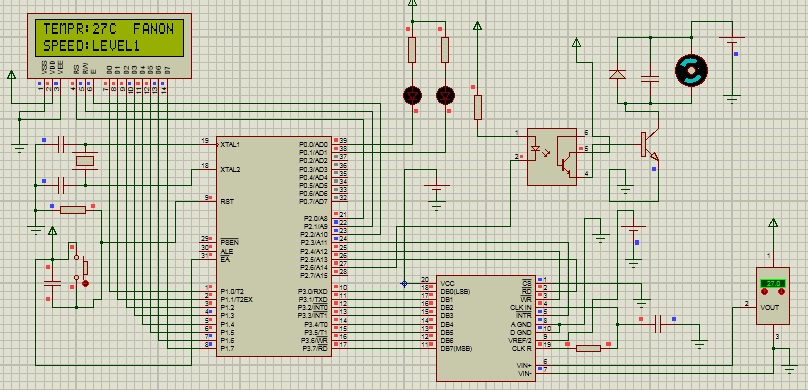Select the ADC chip with DB0(LSB) pins
Image resolution: width=808 pixels, height=390 pixels.
click(486, 328)
